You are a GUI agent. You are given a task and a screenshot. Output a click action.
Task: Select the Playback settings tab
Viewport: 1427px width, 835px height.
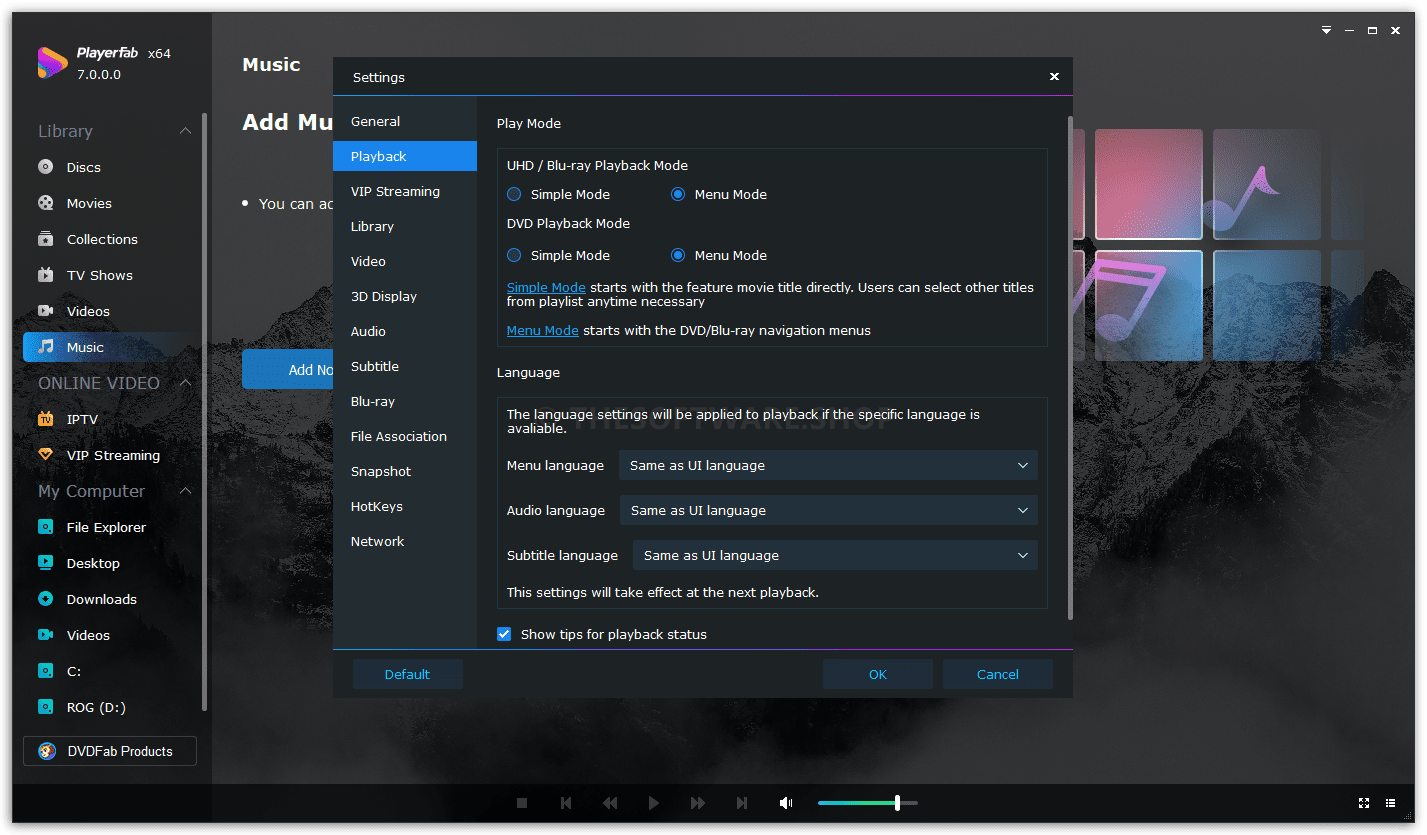405,157
